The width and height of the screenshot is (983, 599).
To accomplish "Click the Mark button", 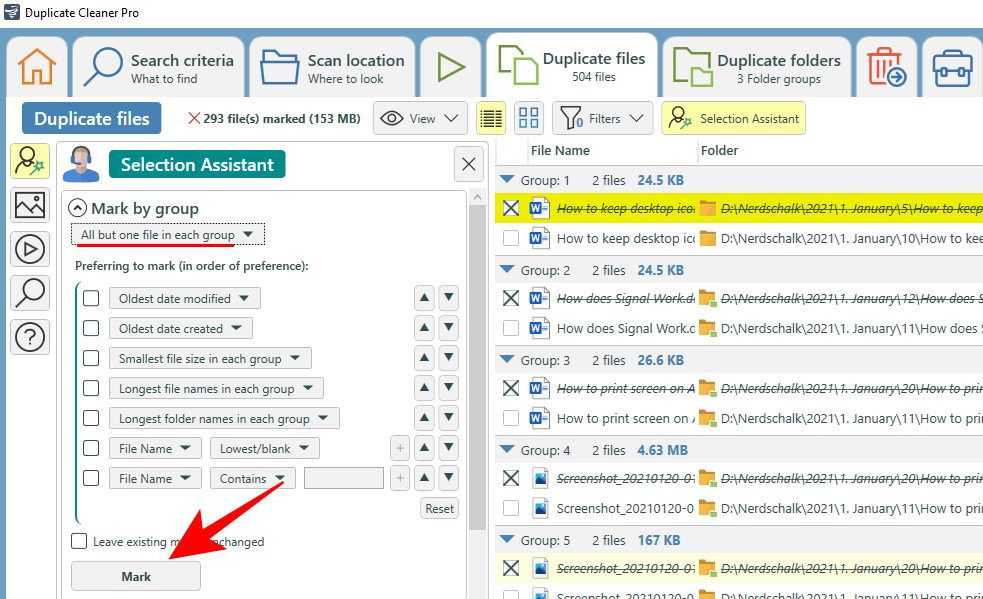I will (136, 576).
